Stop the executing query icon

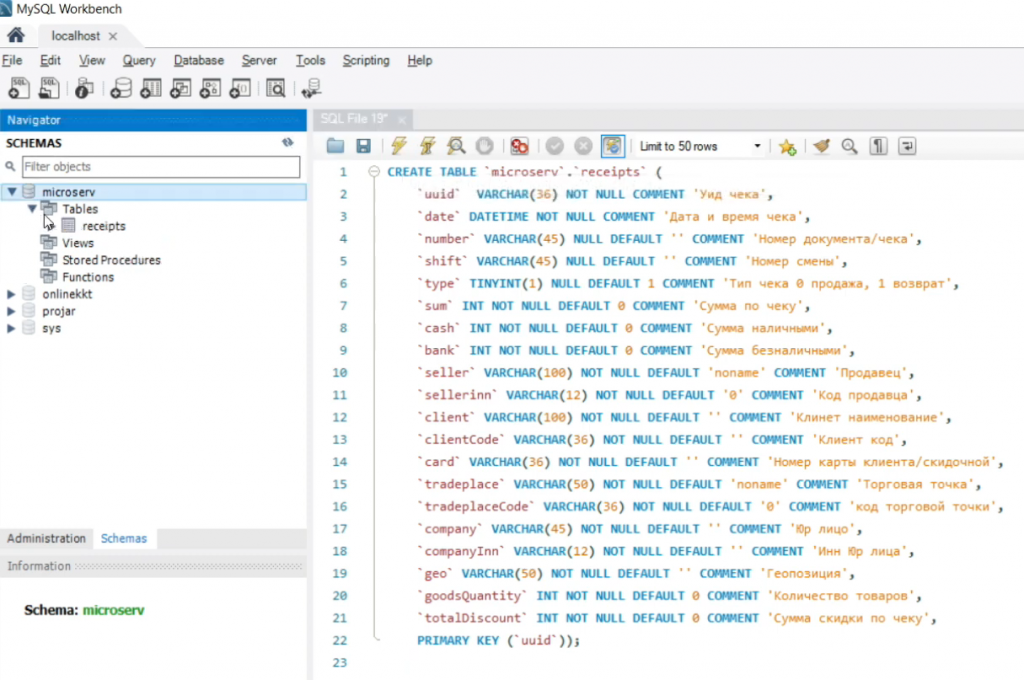(x=485, y=146)
